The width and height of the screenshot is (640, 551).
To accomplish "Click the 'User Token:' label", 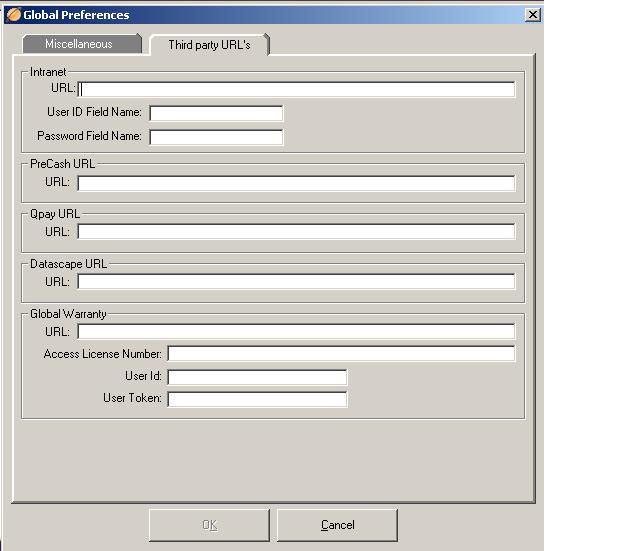I will tap(132, 398).
